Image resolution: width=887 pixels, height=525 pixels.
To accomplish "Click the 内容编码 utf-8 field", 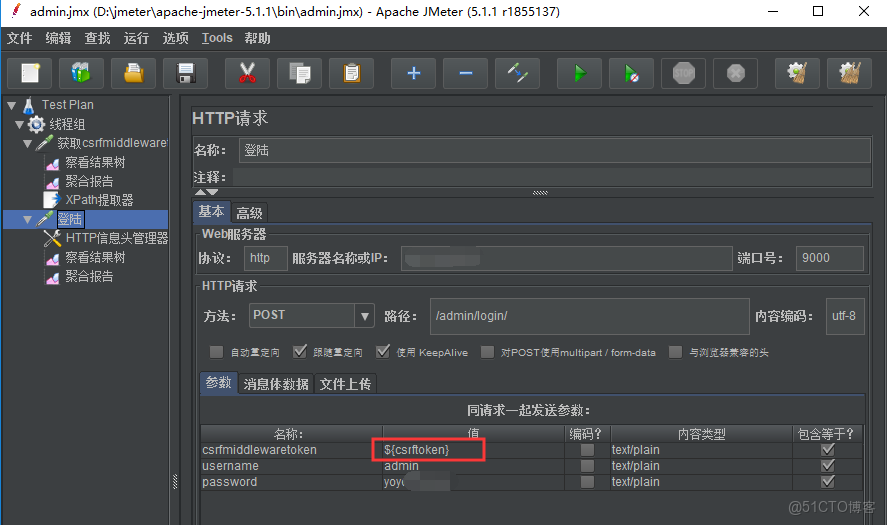I will (845, 316).
